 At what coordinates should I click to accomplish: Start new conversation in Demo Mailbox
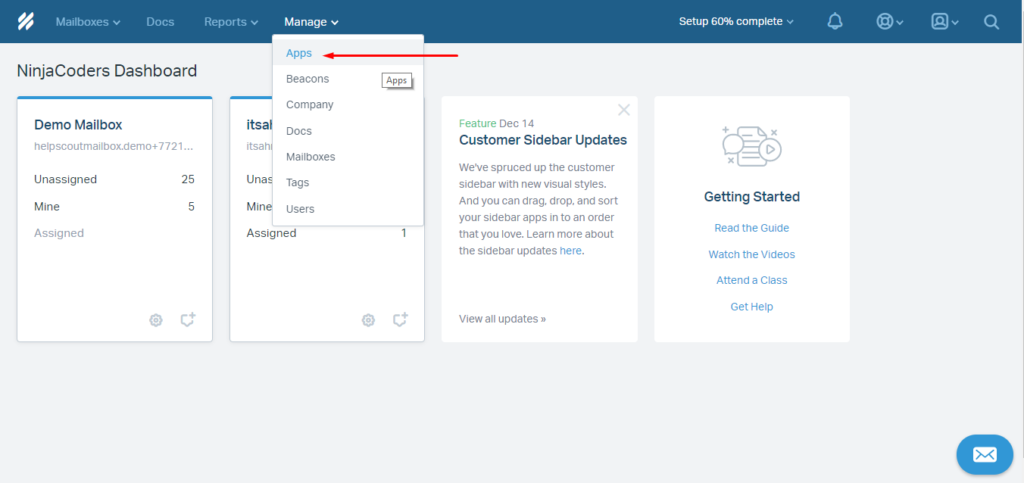tap(188, 320)
